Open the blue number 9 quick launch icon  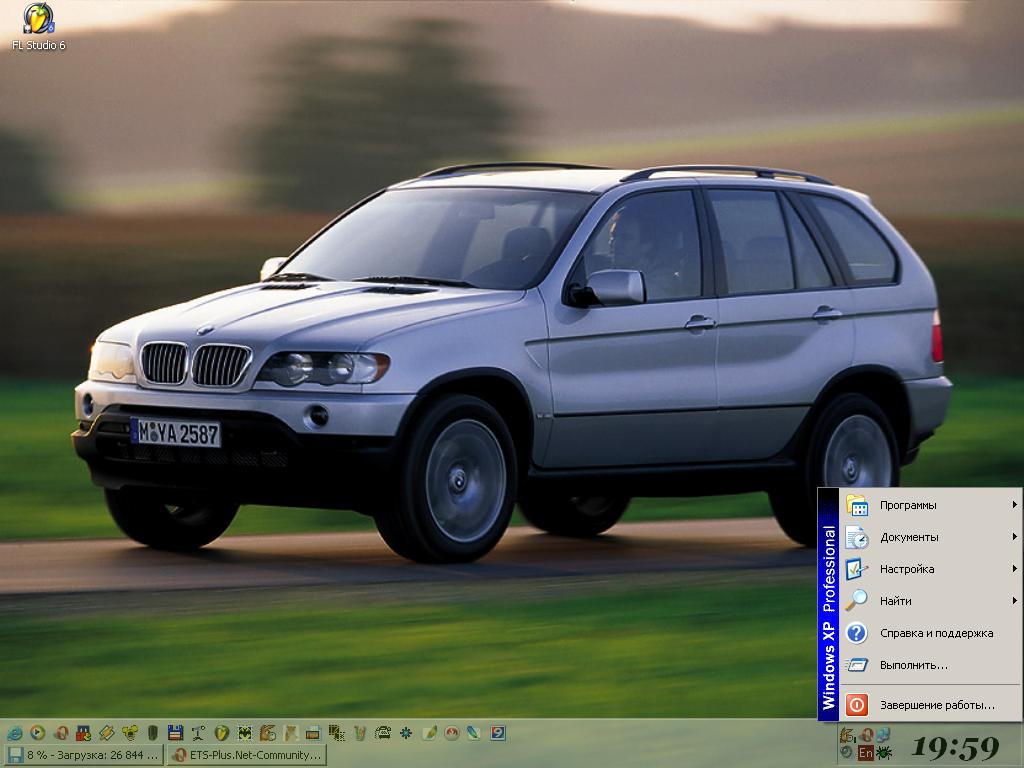497,732
